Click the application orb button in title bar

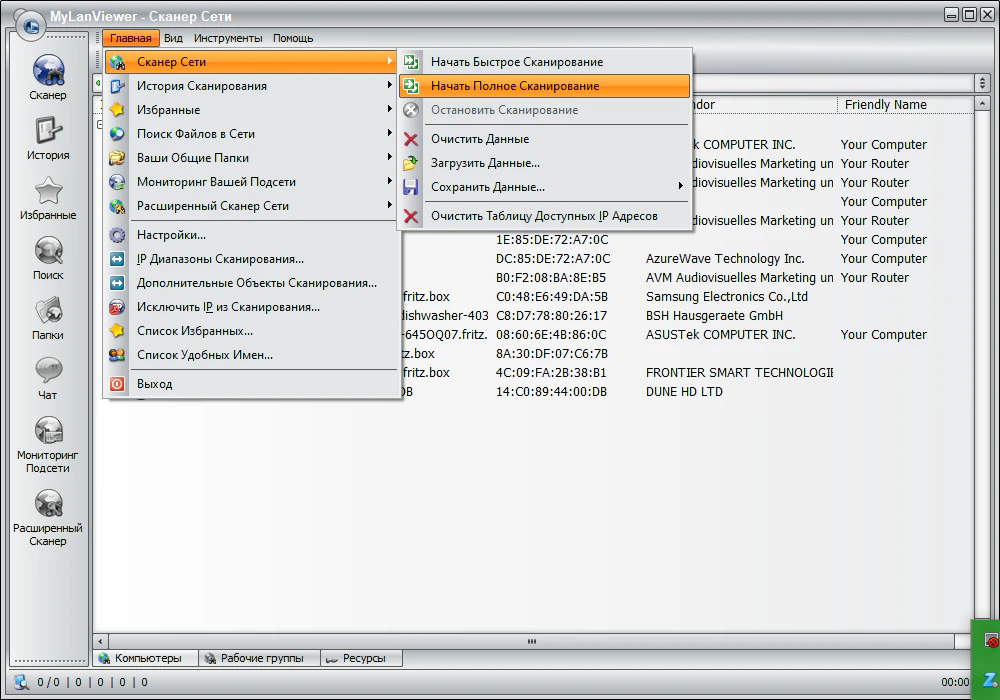tap(30, 25)
